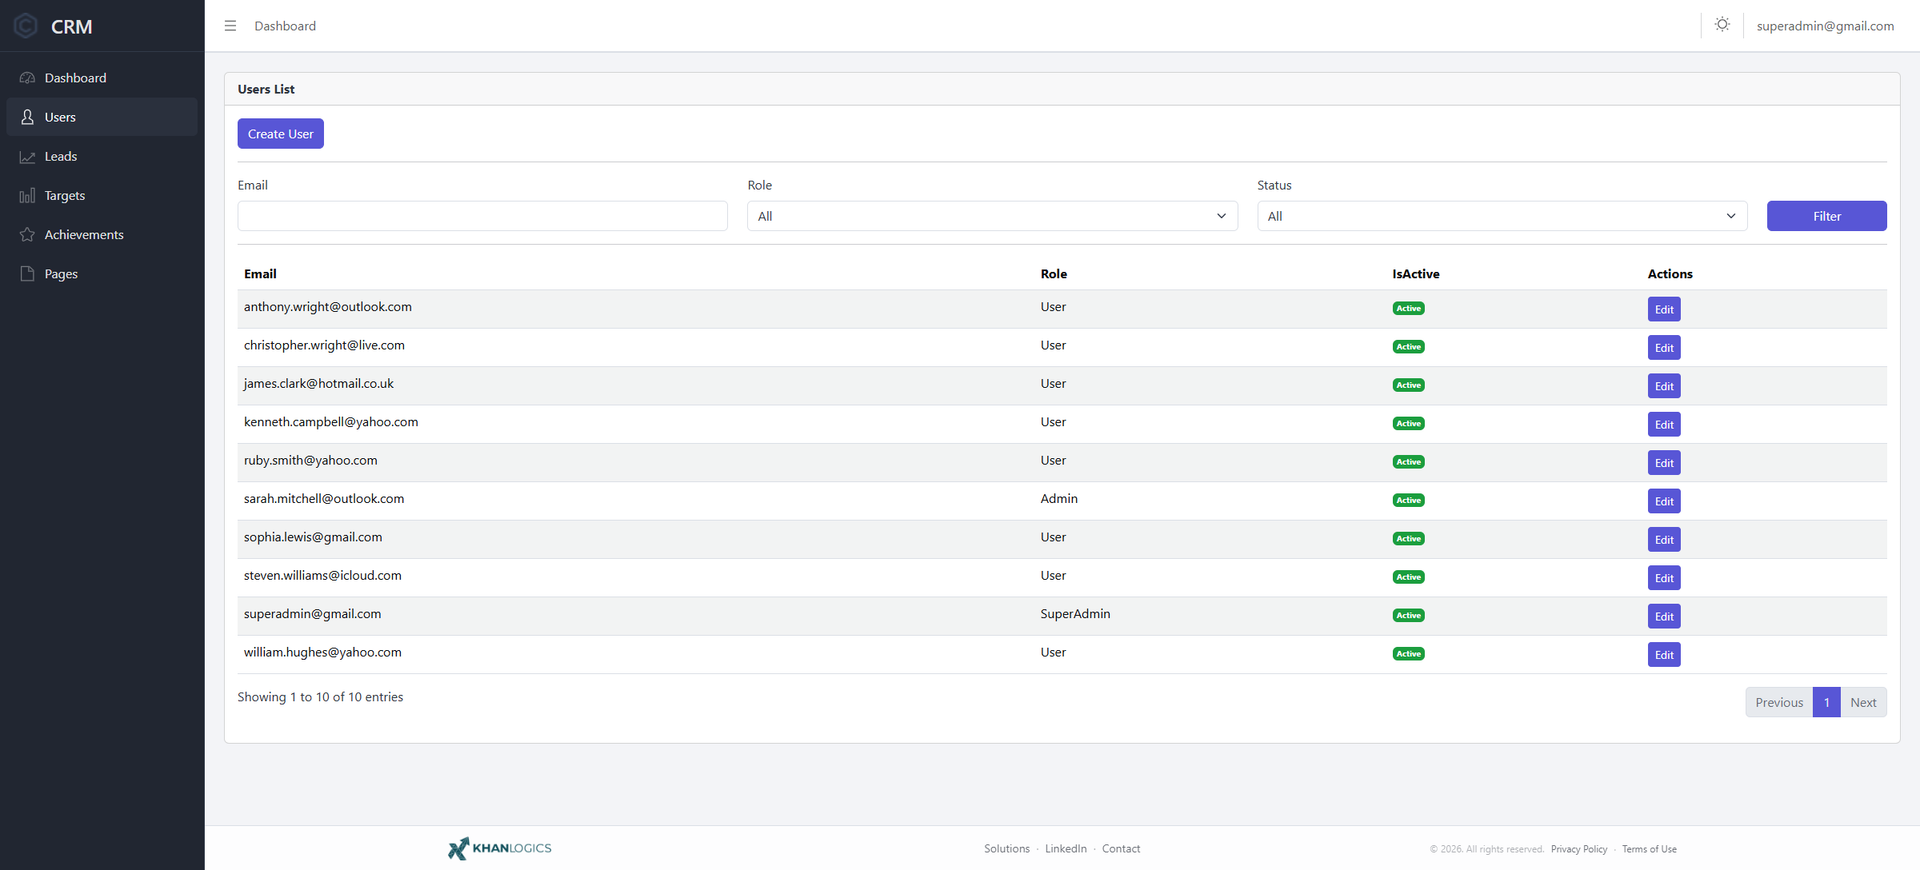Edit the superadmin@gmail.com table row

pos(1664,616)
